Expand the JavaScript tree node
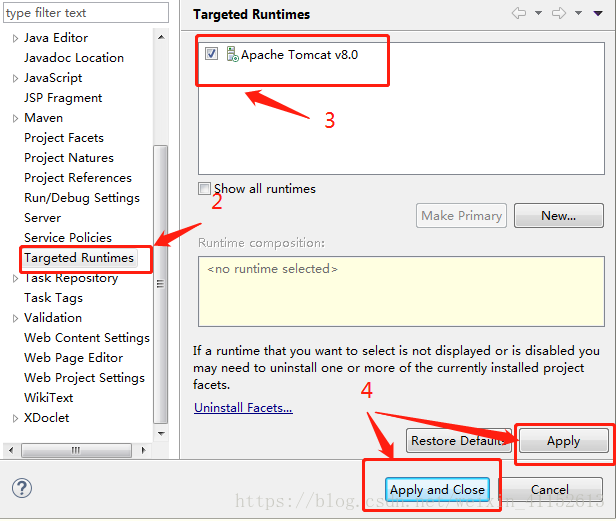Screen dimensions: 616x521 [15, 78]
